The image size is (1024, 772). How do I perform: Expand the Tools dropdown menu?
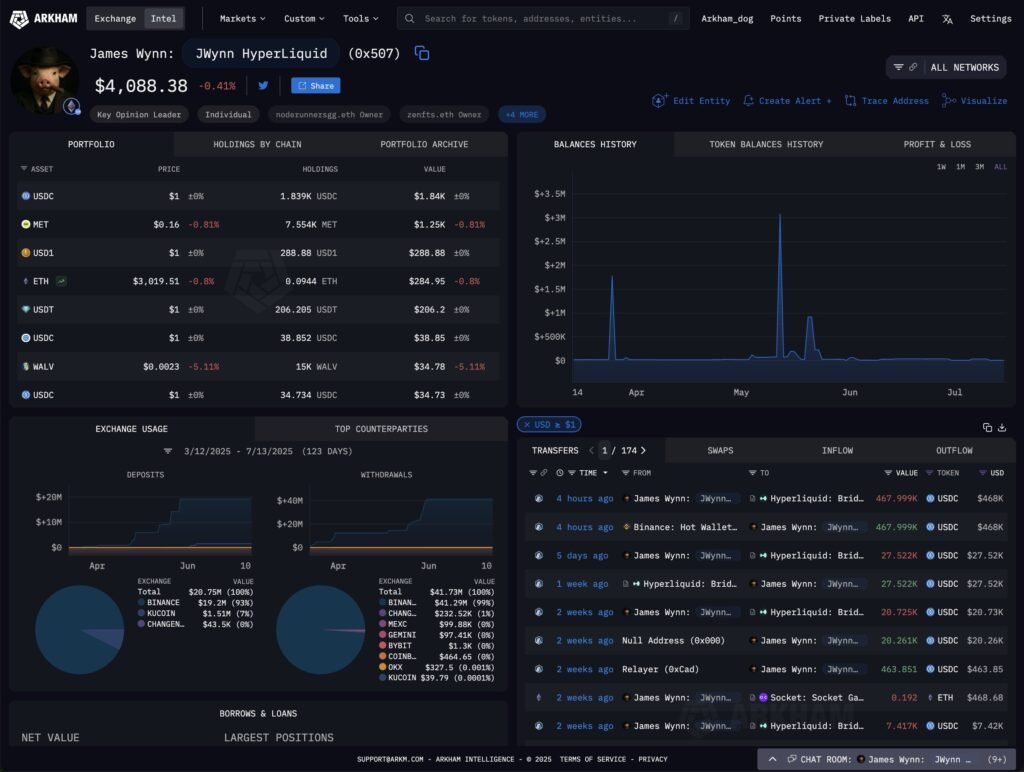coord(360,19)
